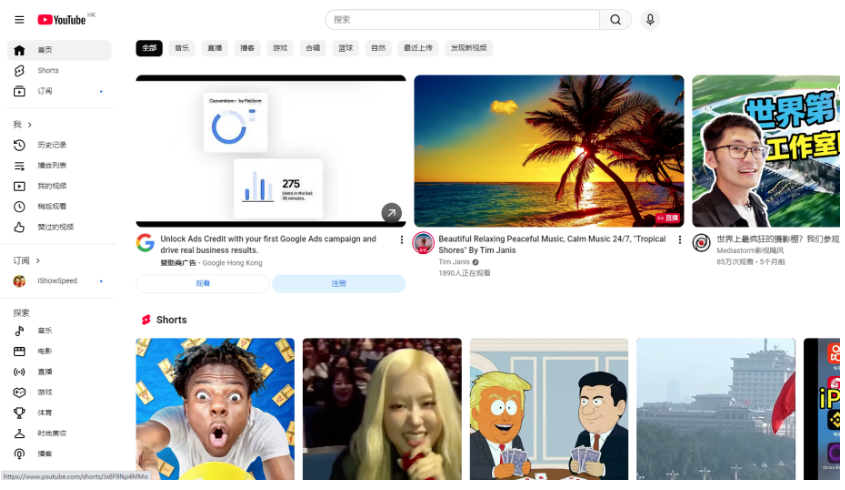Open the Google Ads dashboard thumbnail
Screen dimensions: 845x490
271,151
